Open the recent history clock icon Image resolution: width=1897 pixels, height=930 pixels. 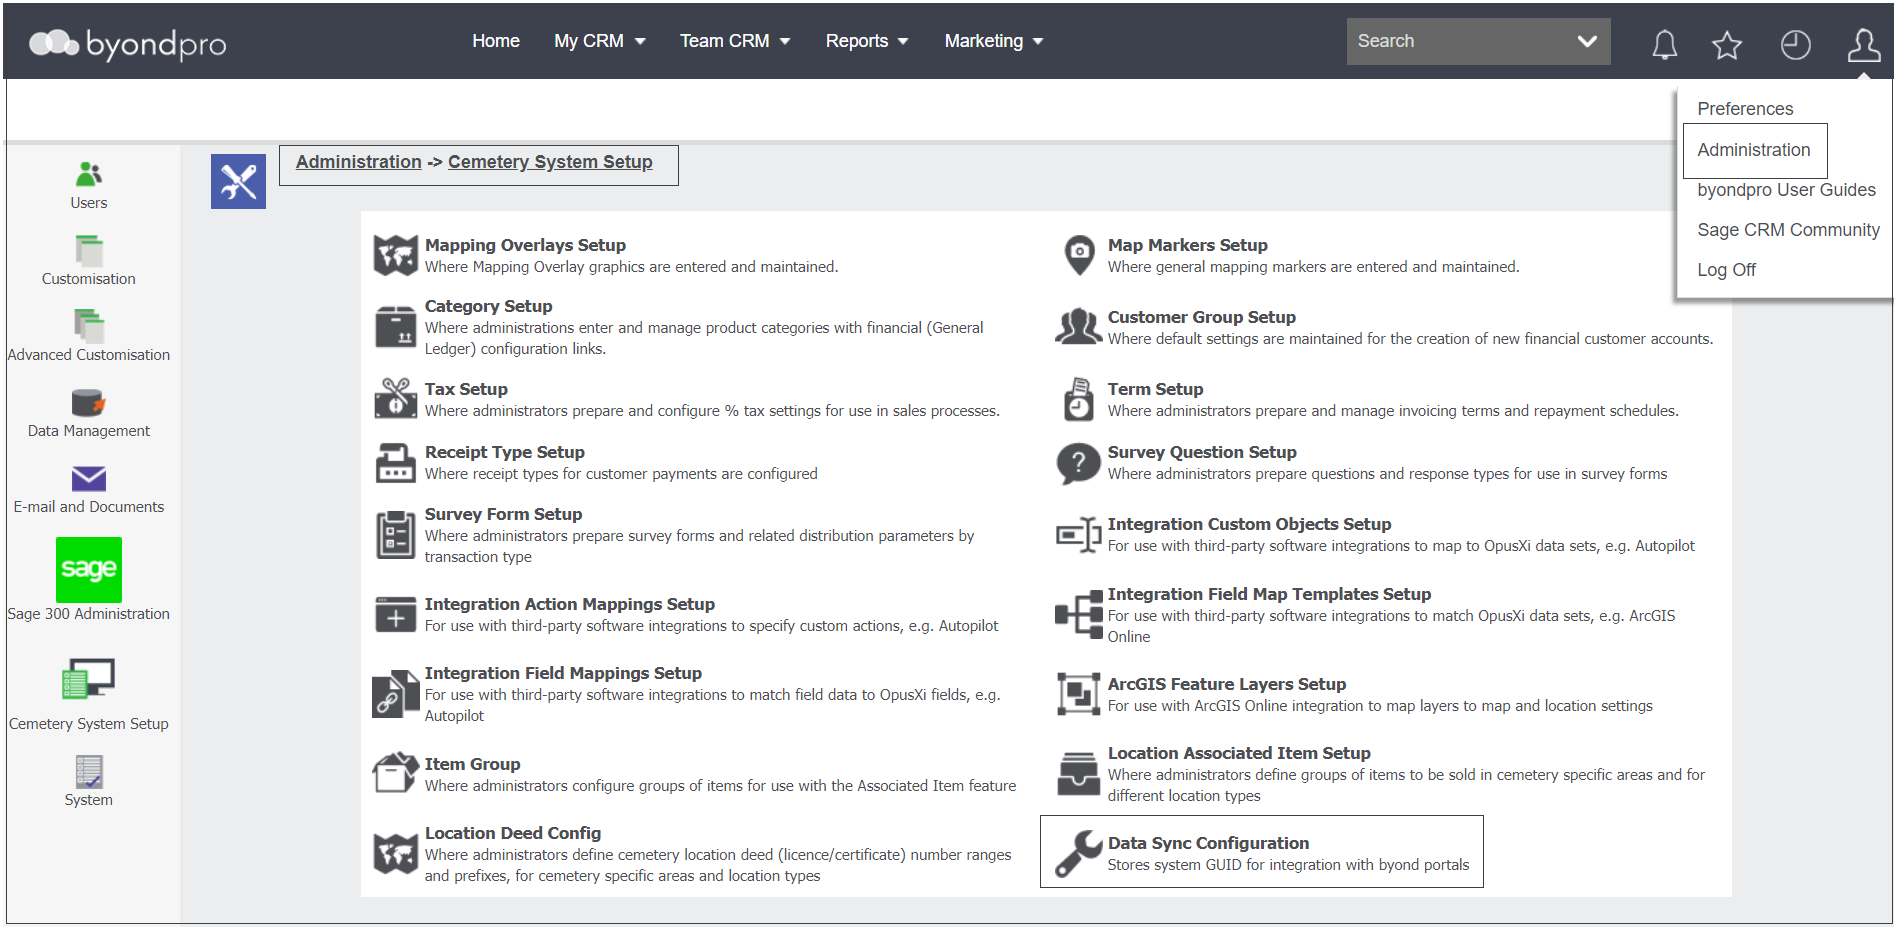coord(1795,44)
